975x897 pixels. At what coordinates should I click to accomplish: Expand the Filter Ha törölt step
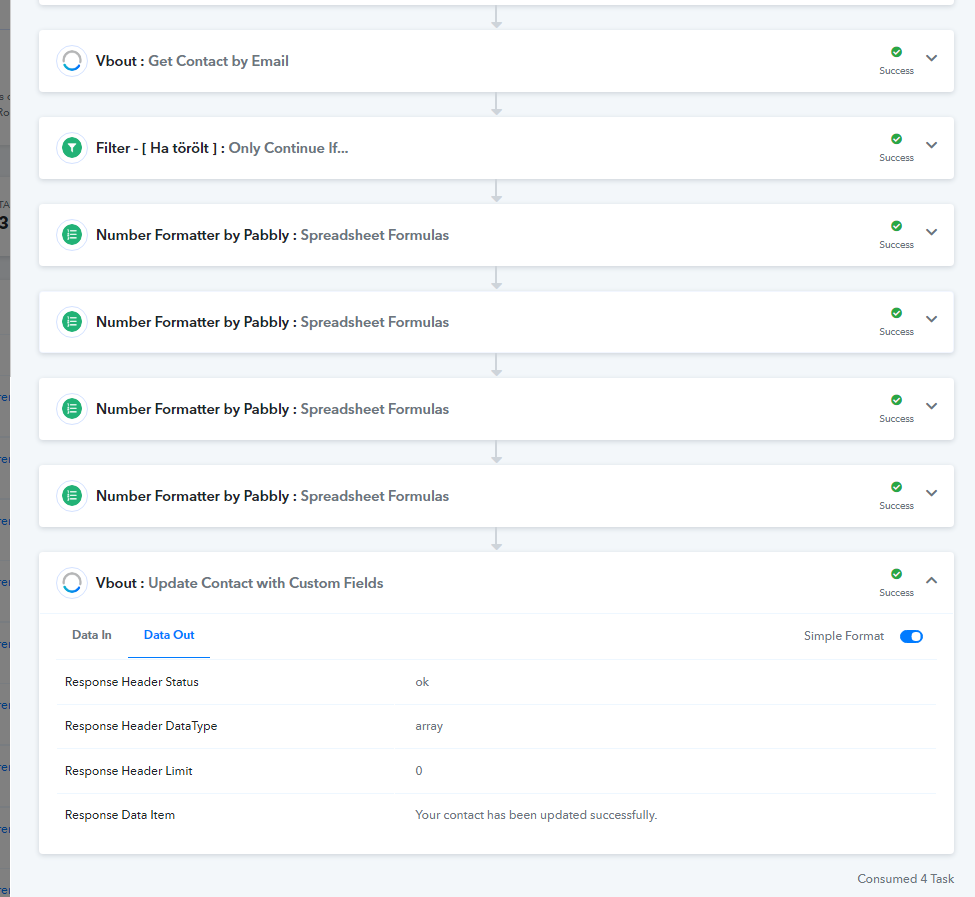click(x=931, y=145)
